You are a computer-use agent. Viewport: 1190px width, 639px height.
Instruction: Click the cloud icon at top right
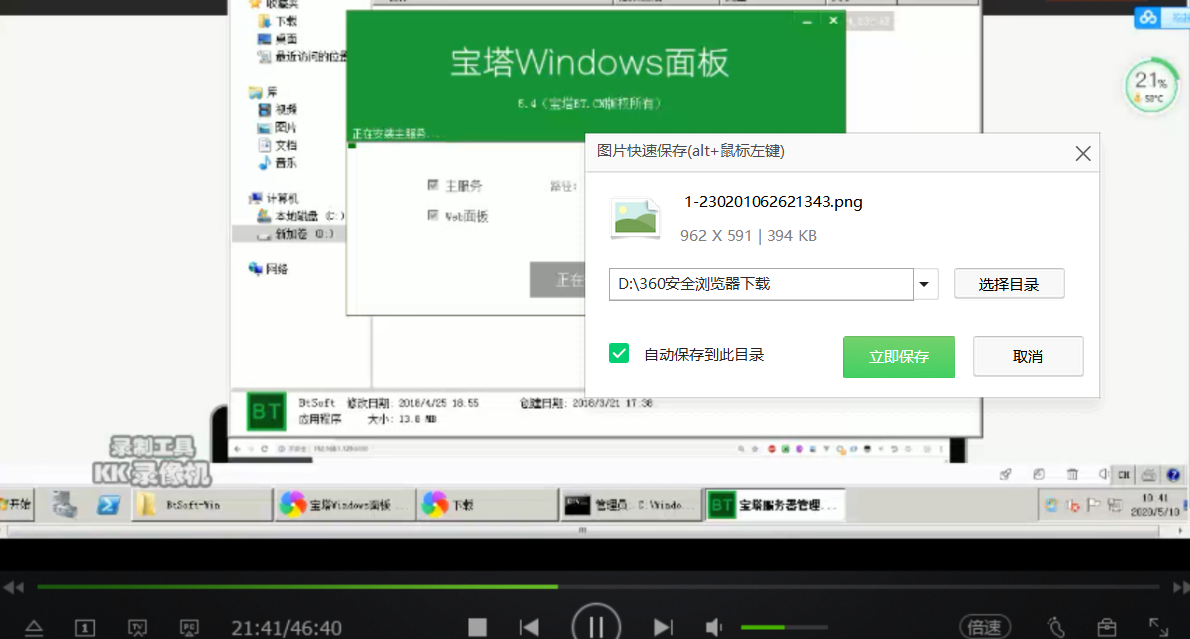pos(1148,17)
